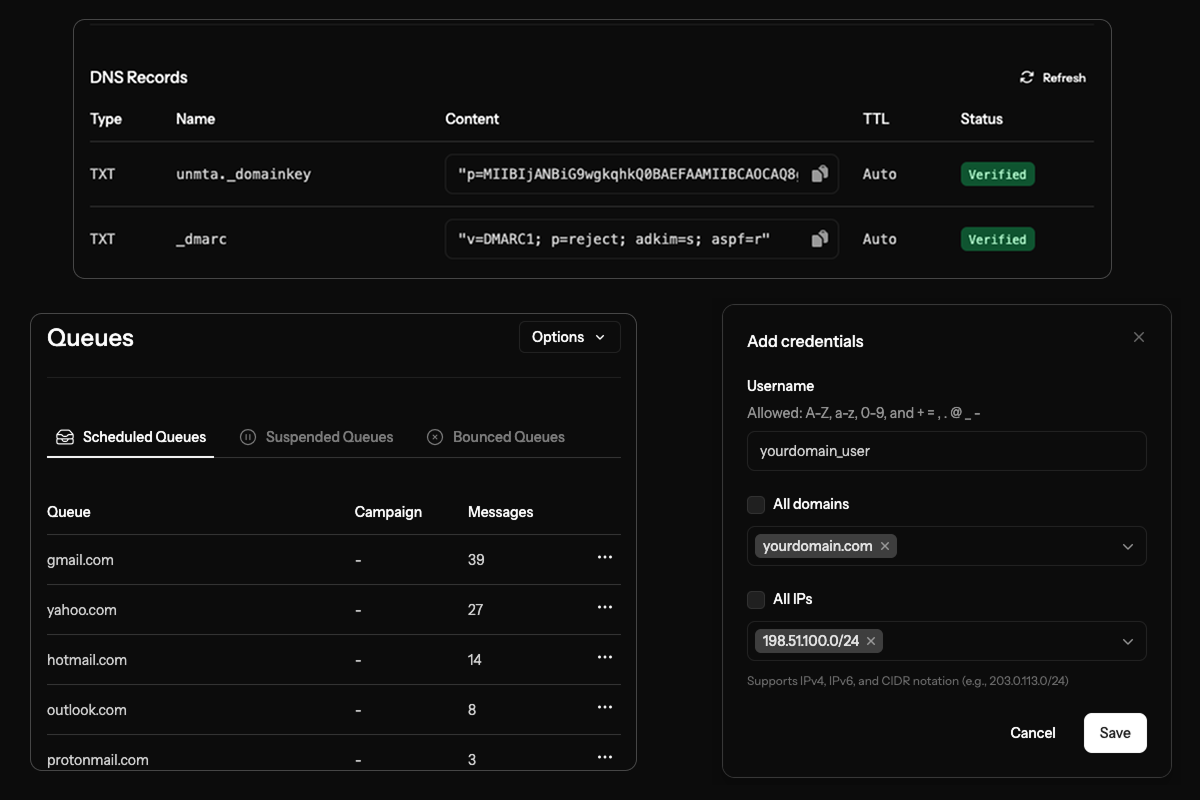Viewport: 1200px width, 800px height.
Task: Expand the IP addresses selection dropdown
Action: (1127, 642)
